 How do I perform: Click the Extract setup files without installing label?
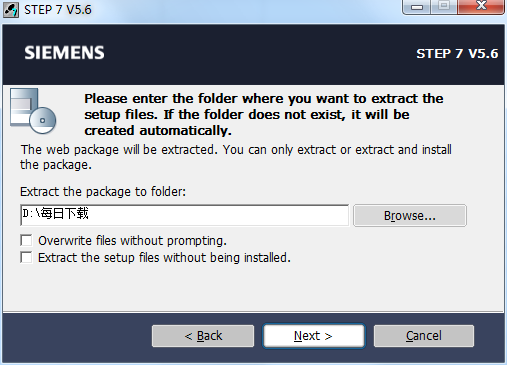click(164, 258)
